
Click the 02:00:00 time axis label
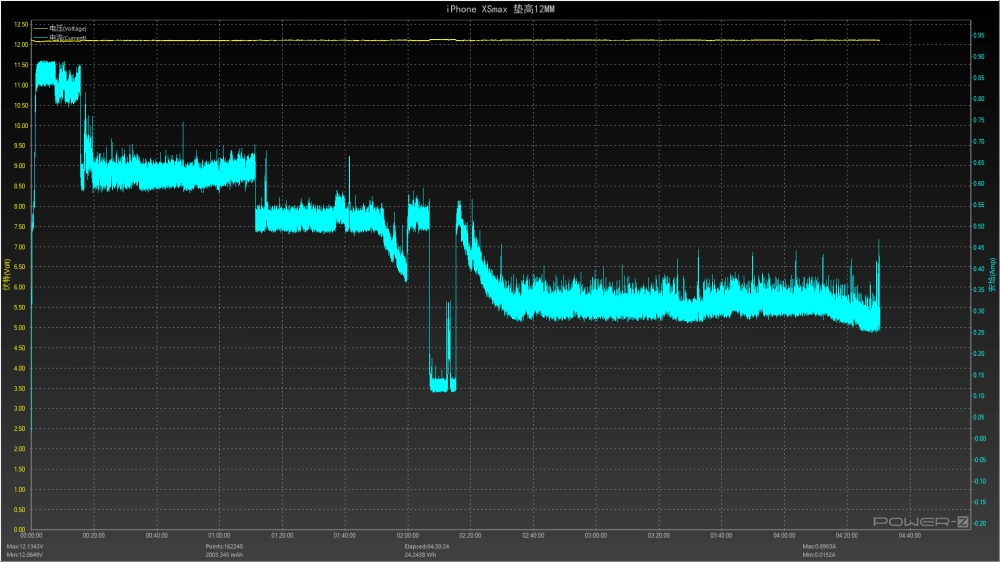(408, 536)
